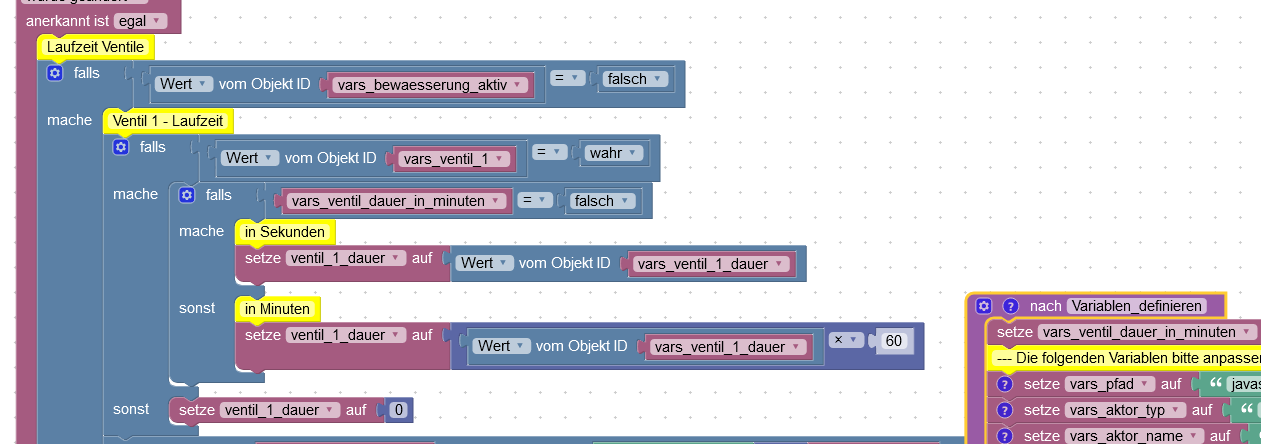Click help icon beside vars_aktor_name setter
Screen dimensions: 1261x444
1005,436
